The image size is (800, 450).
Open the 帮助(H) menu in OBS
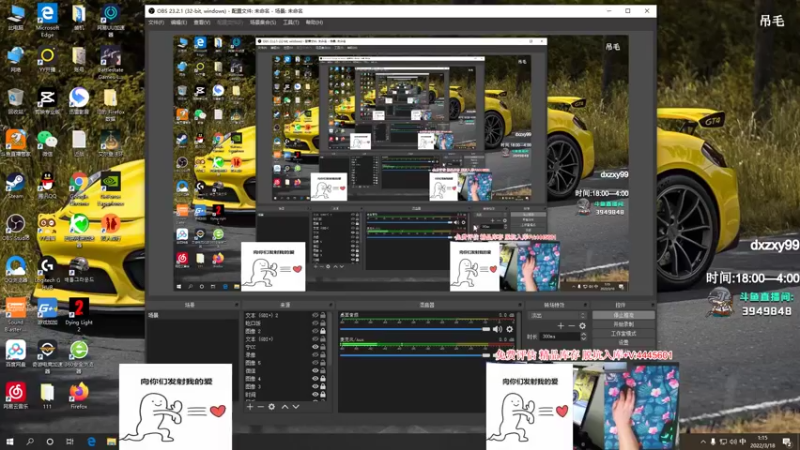point(314,22)
